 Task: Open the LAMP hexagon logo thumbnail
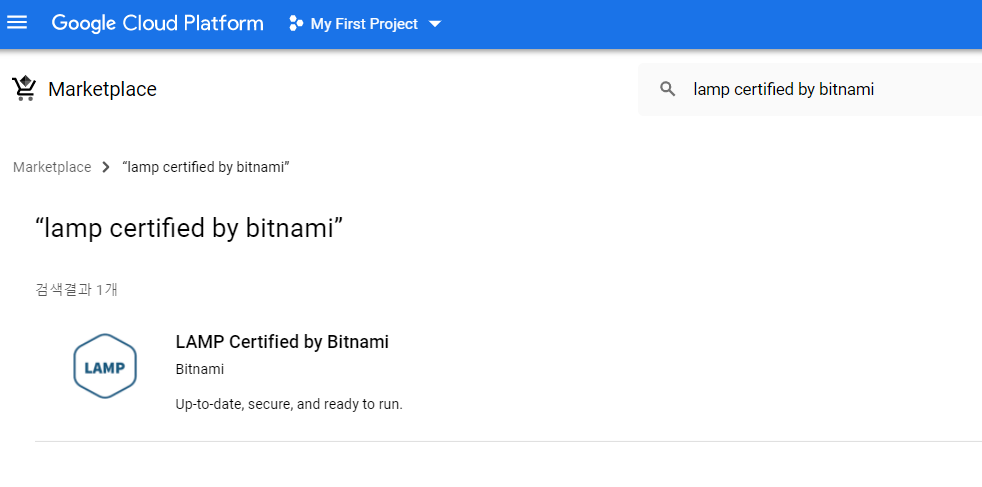[105, 366]
